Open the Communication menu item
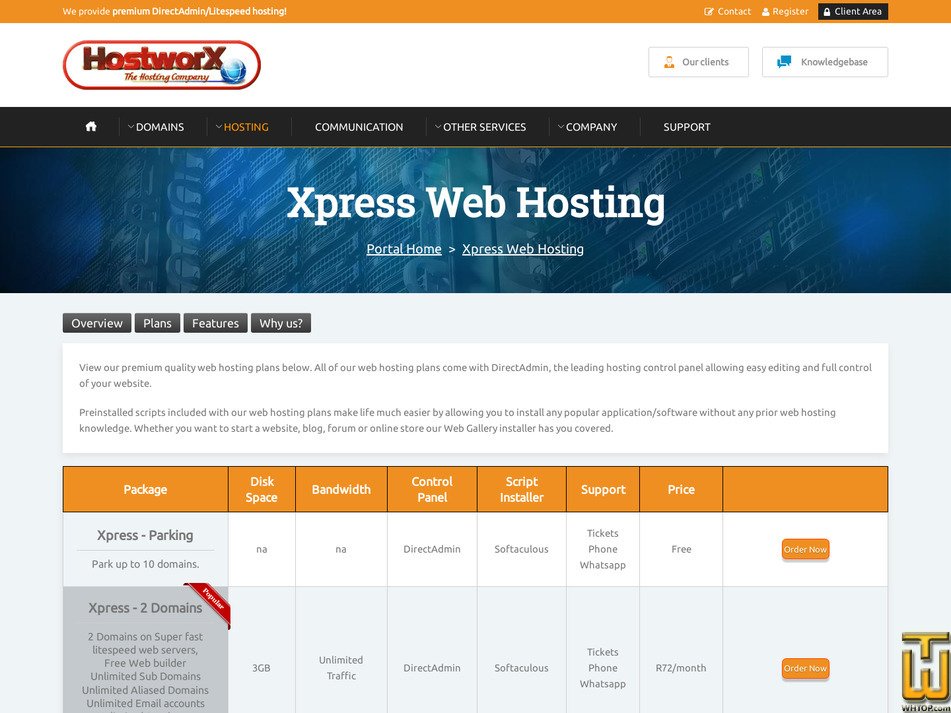 pyautogui.click(x=359, y=127)
